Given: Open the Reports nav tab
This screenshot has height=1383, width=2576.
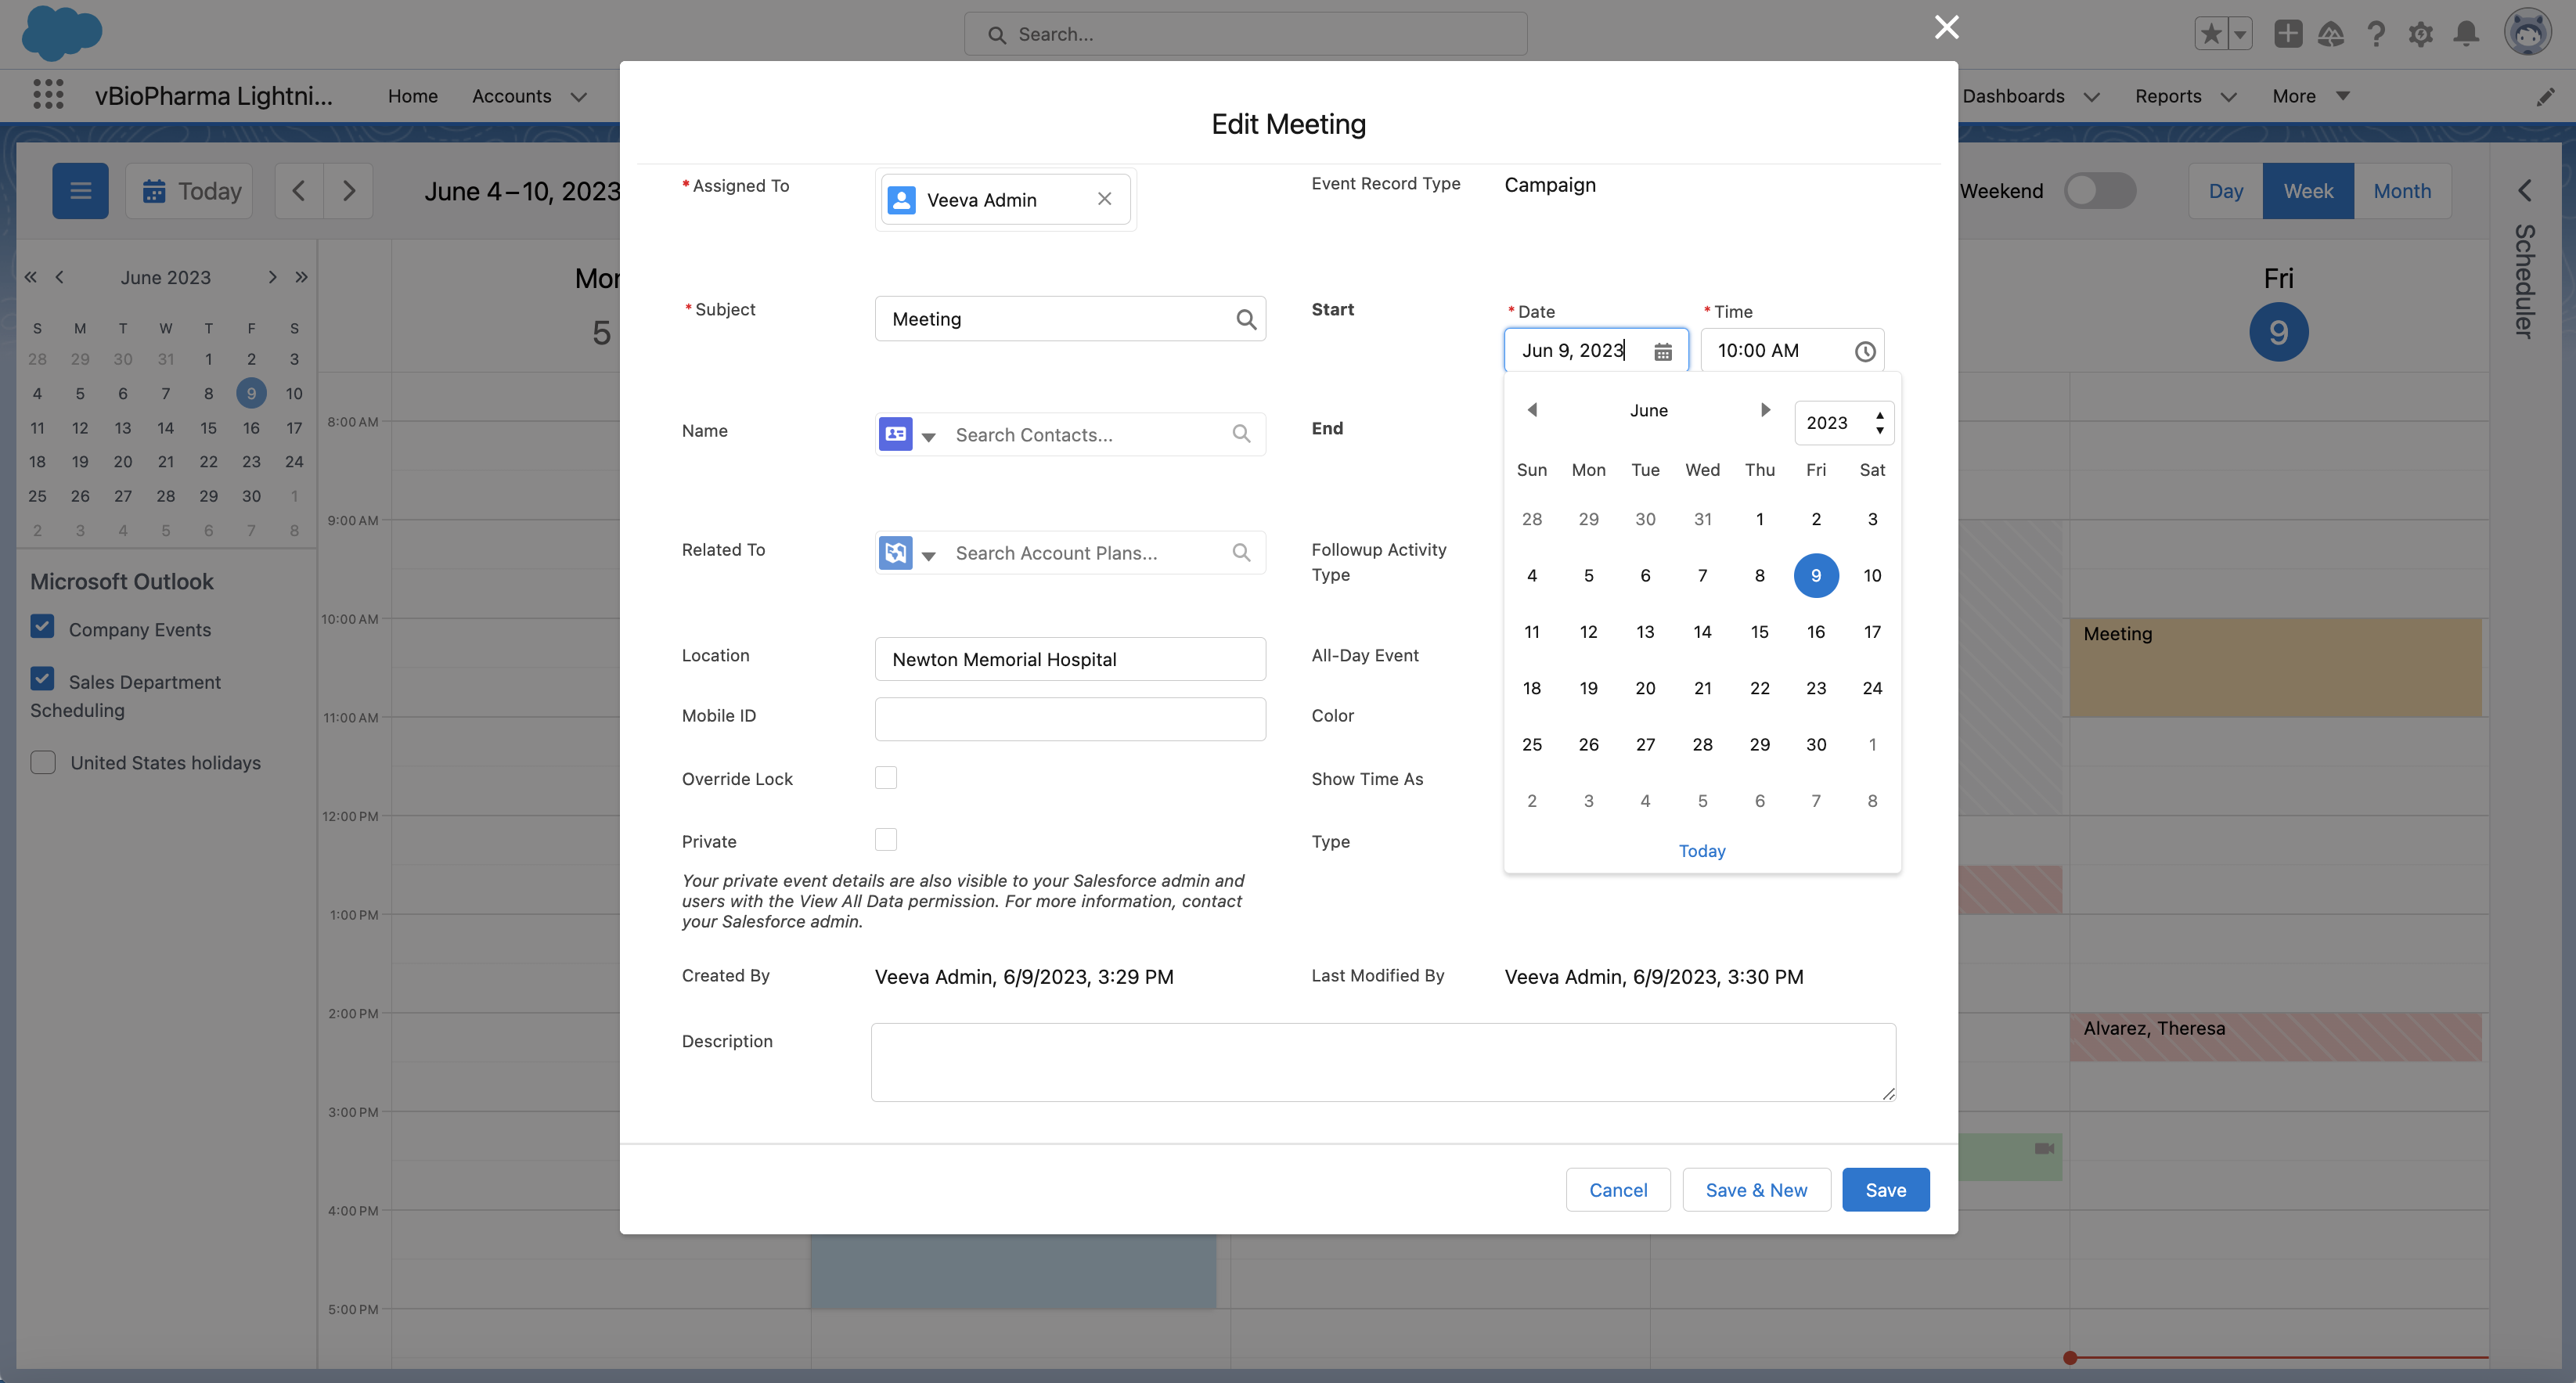Looking at the screenshot, I should point(2167,96).
